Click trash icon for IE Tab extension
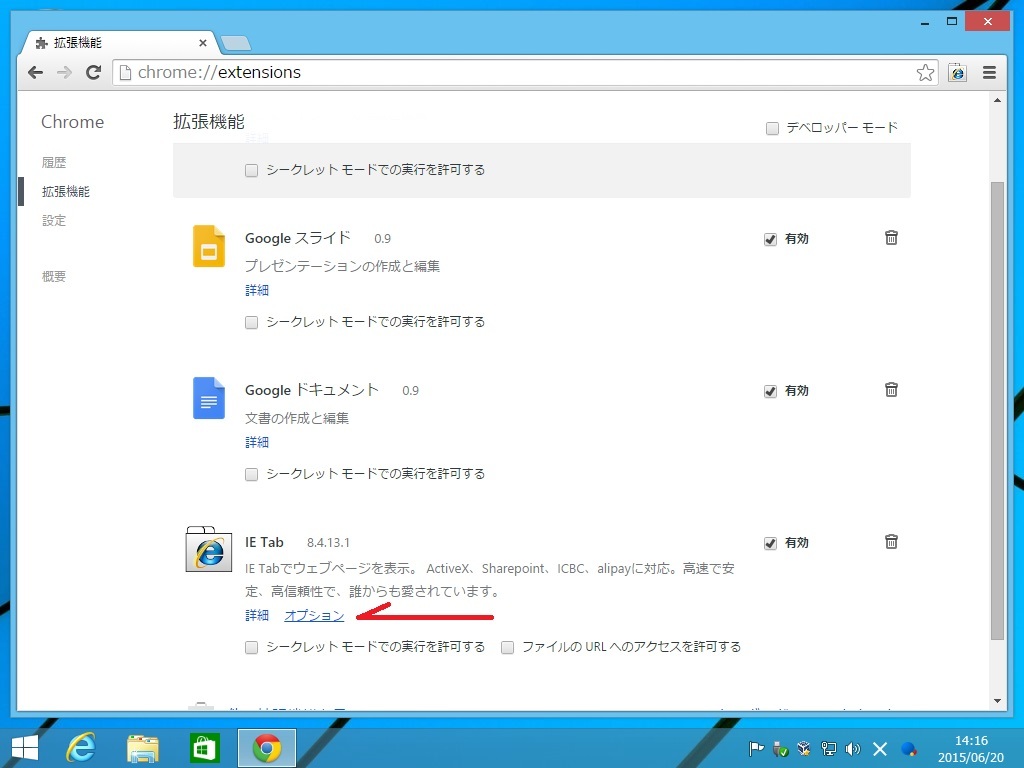Screen dimensions: 1024x768 click(891, 542)
